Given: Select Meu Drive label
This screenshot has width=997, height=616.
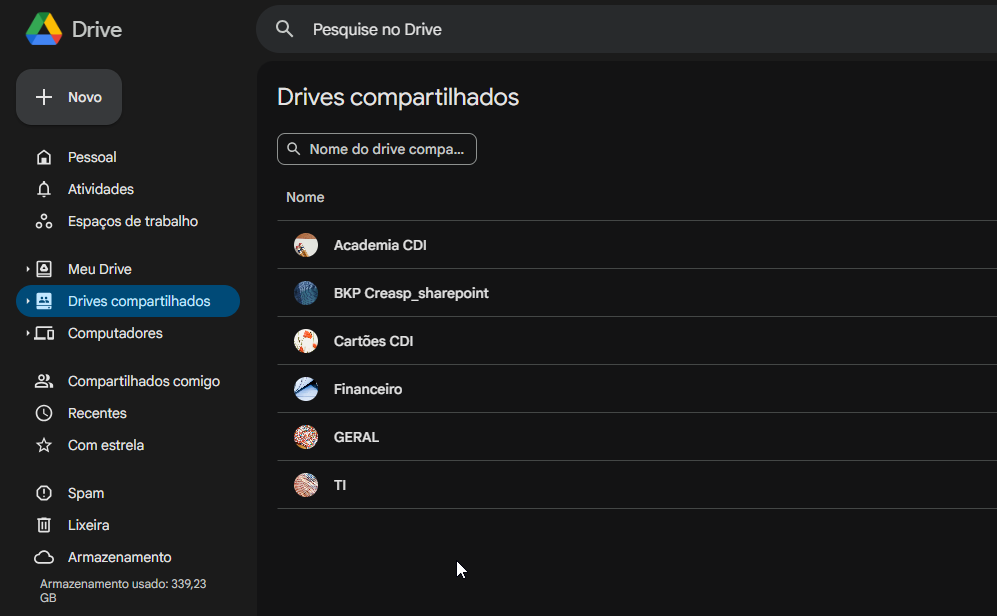Looking at the screenshot, I should click(100, 269).
